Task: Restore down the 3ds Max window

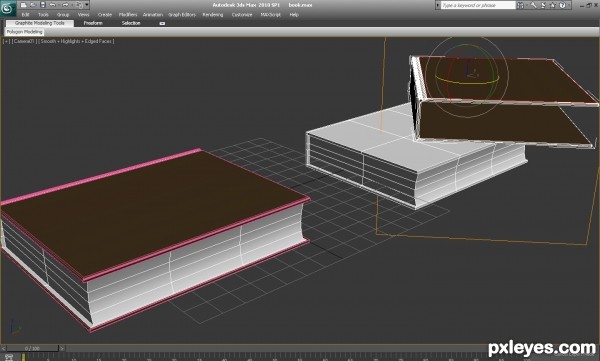Action: [589, 5]
